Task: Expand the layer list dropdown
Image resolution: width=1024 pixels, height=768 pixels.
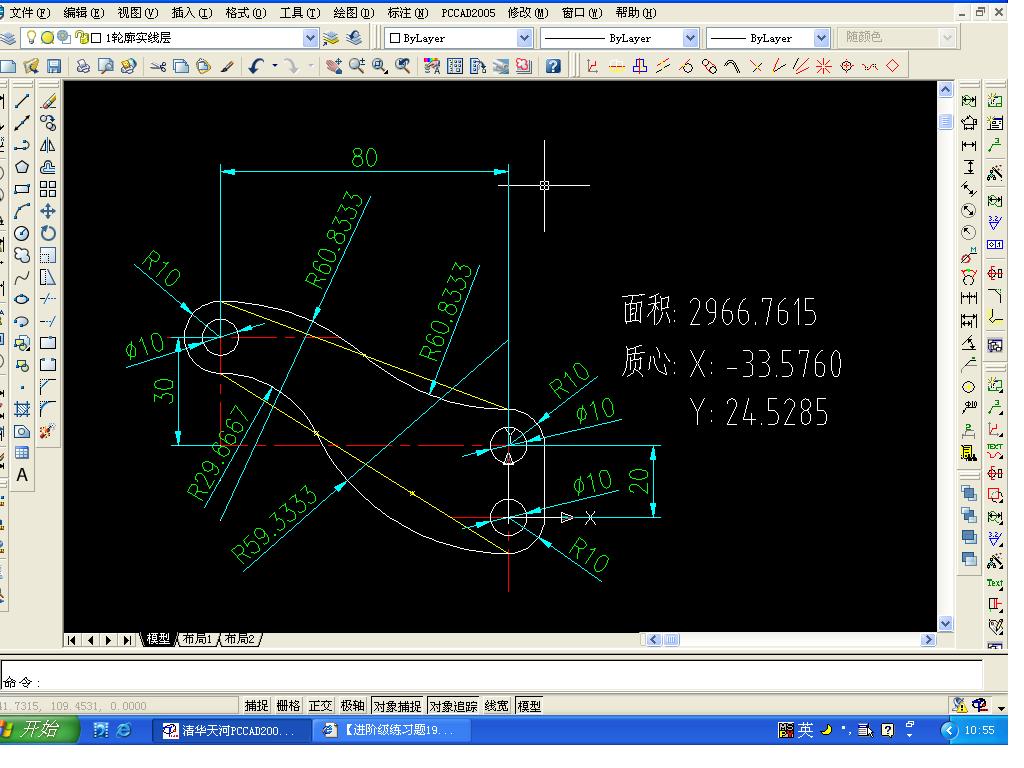Action: (311, 38)
